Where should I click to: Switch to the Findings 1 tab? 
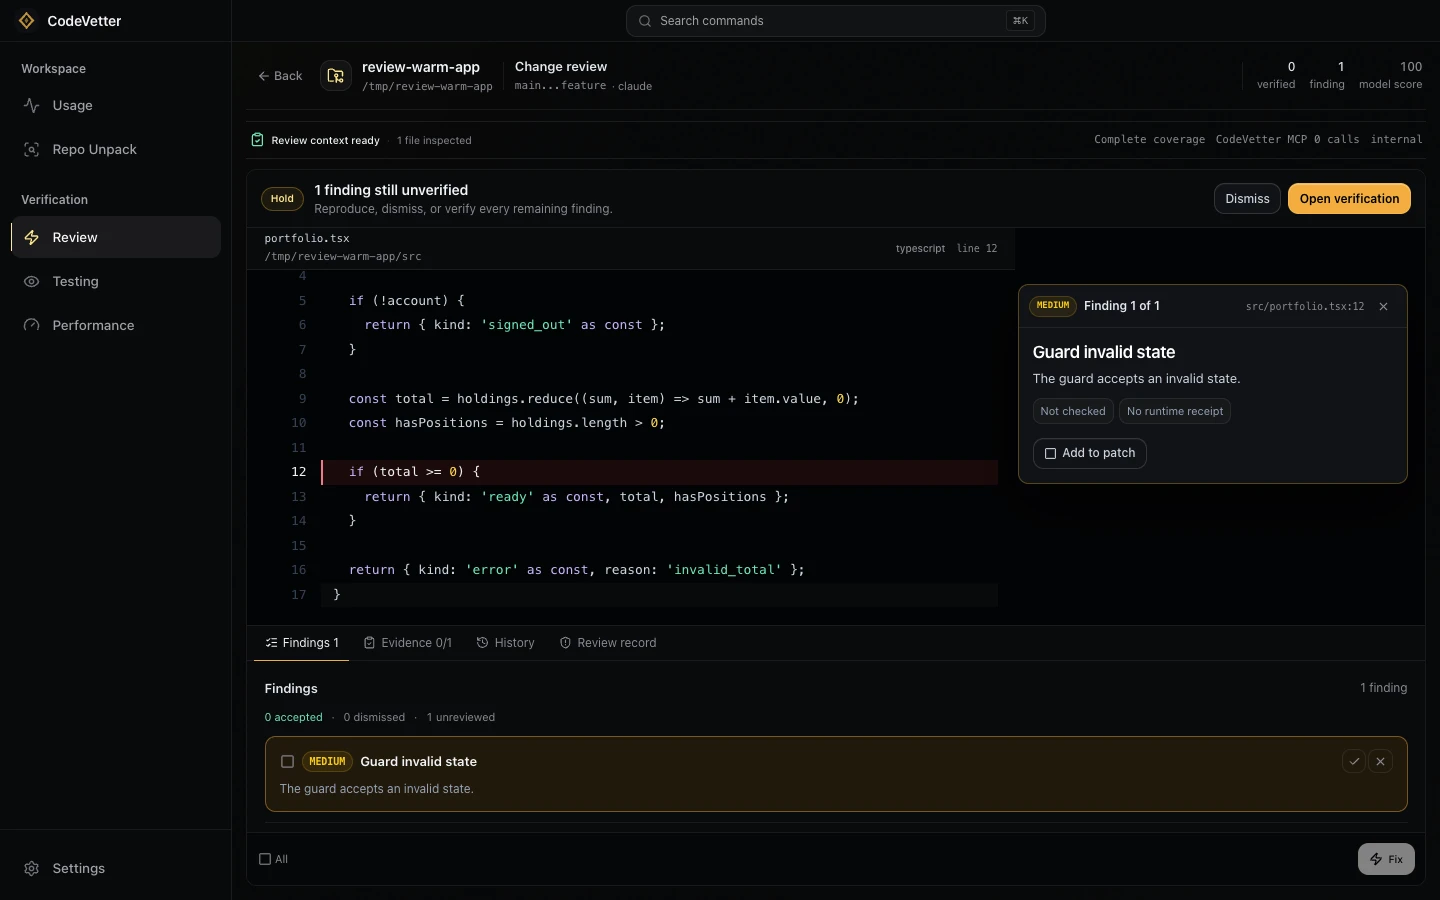click(302, 643)
